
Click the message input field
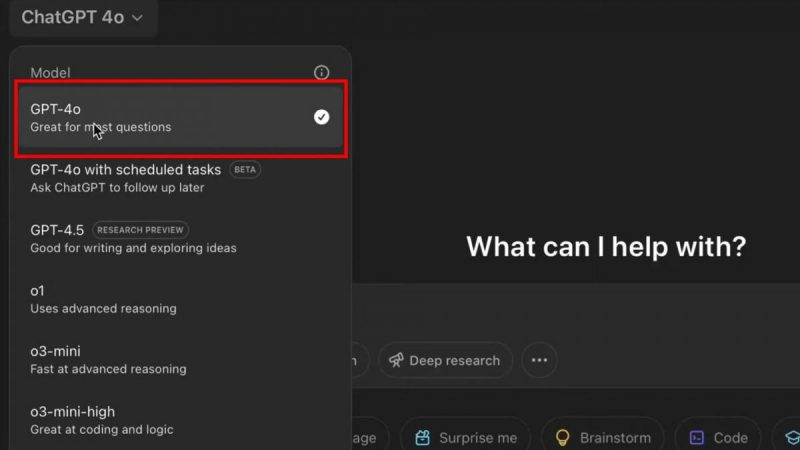pyautogui.click(x=576, y=311)
